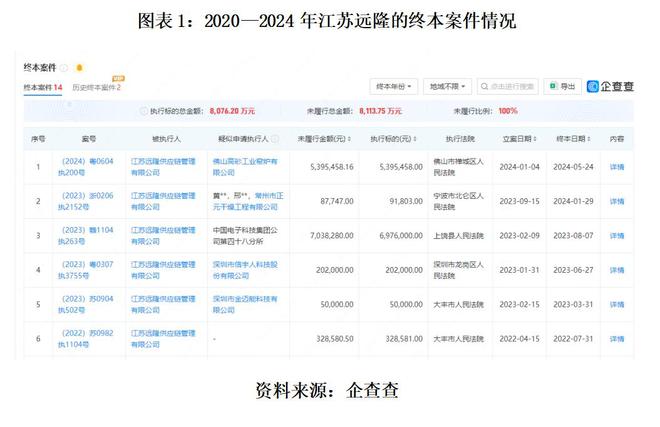This screenshot has height=427, width=660.
Task: Click court name 上饶县人民法院 in row 3
Action: pos(459,235)
